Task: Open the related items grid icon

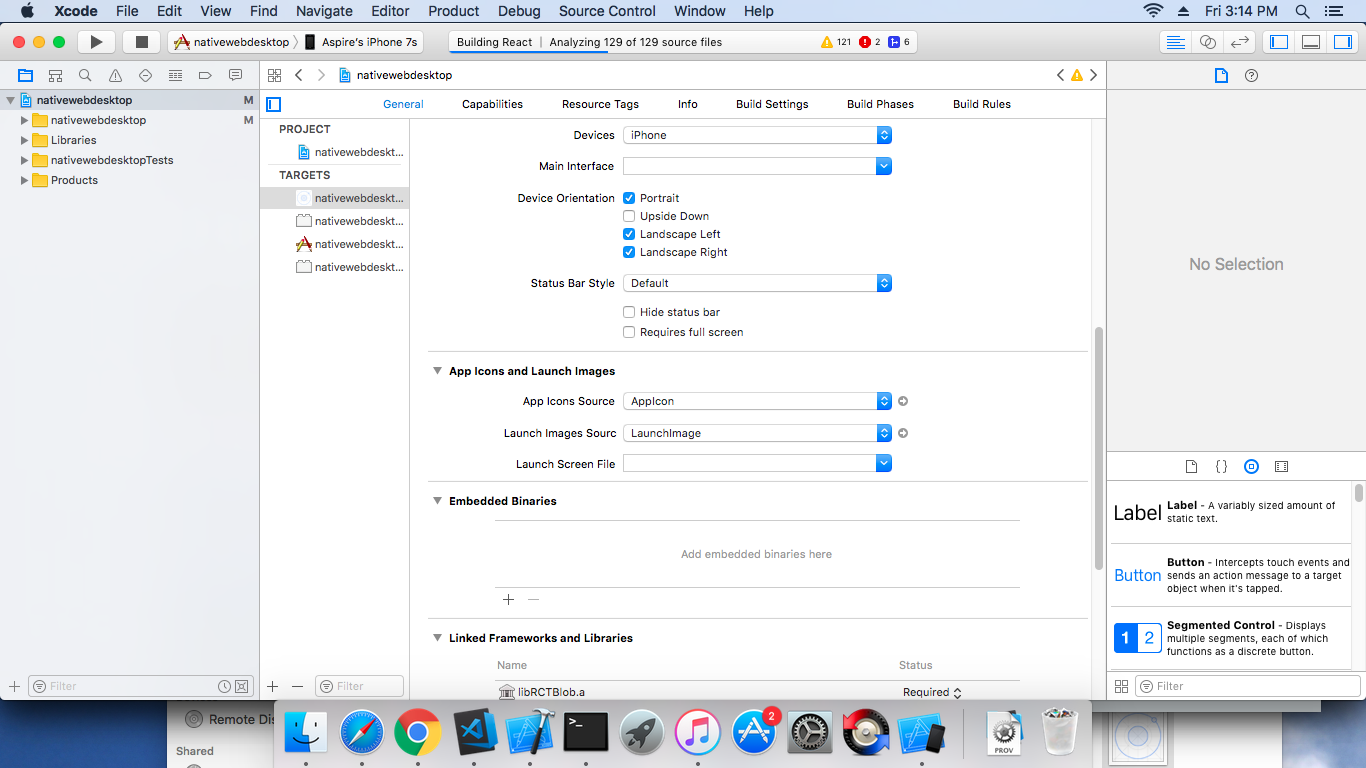Action: tap(274, 75)
